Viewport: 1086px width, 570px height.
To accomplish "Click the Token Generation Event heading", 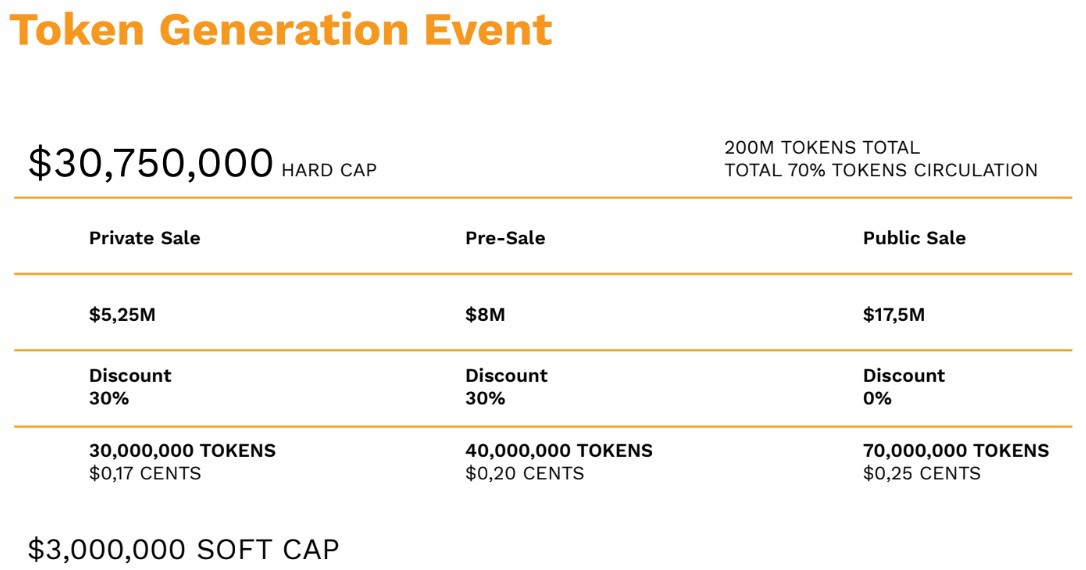I will point(281,29).
